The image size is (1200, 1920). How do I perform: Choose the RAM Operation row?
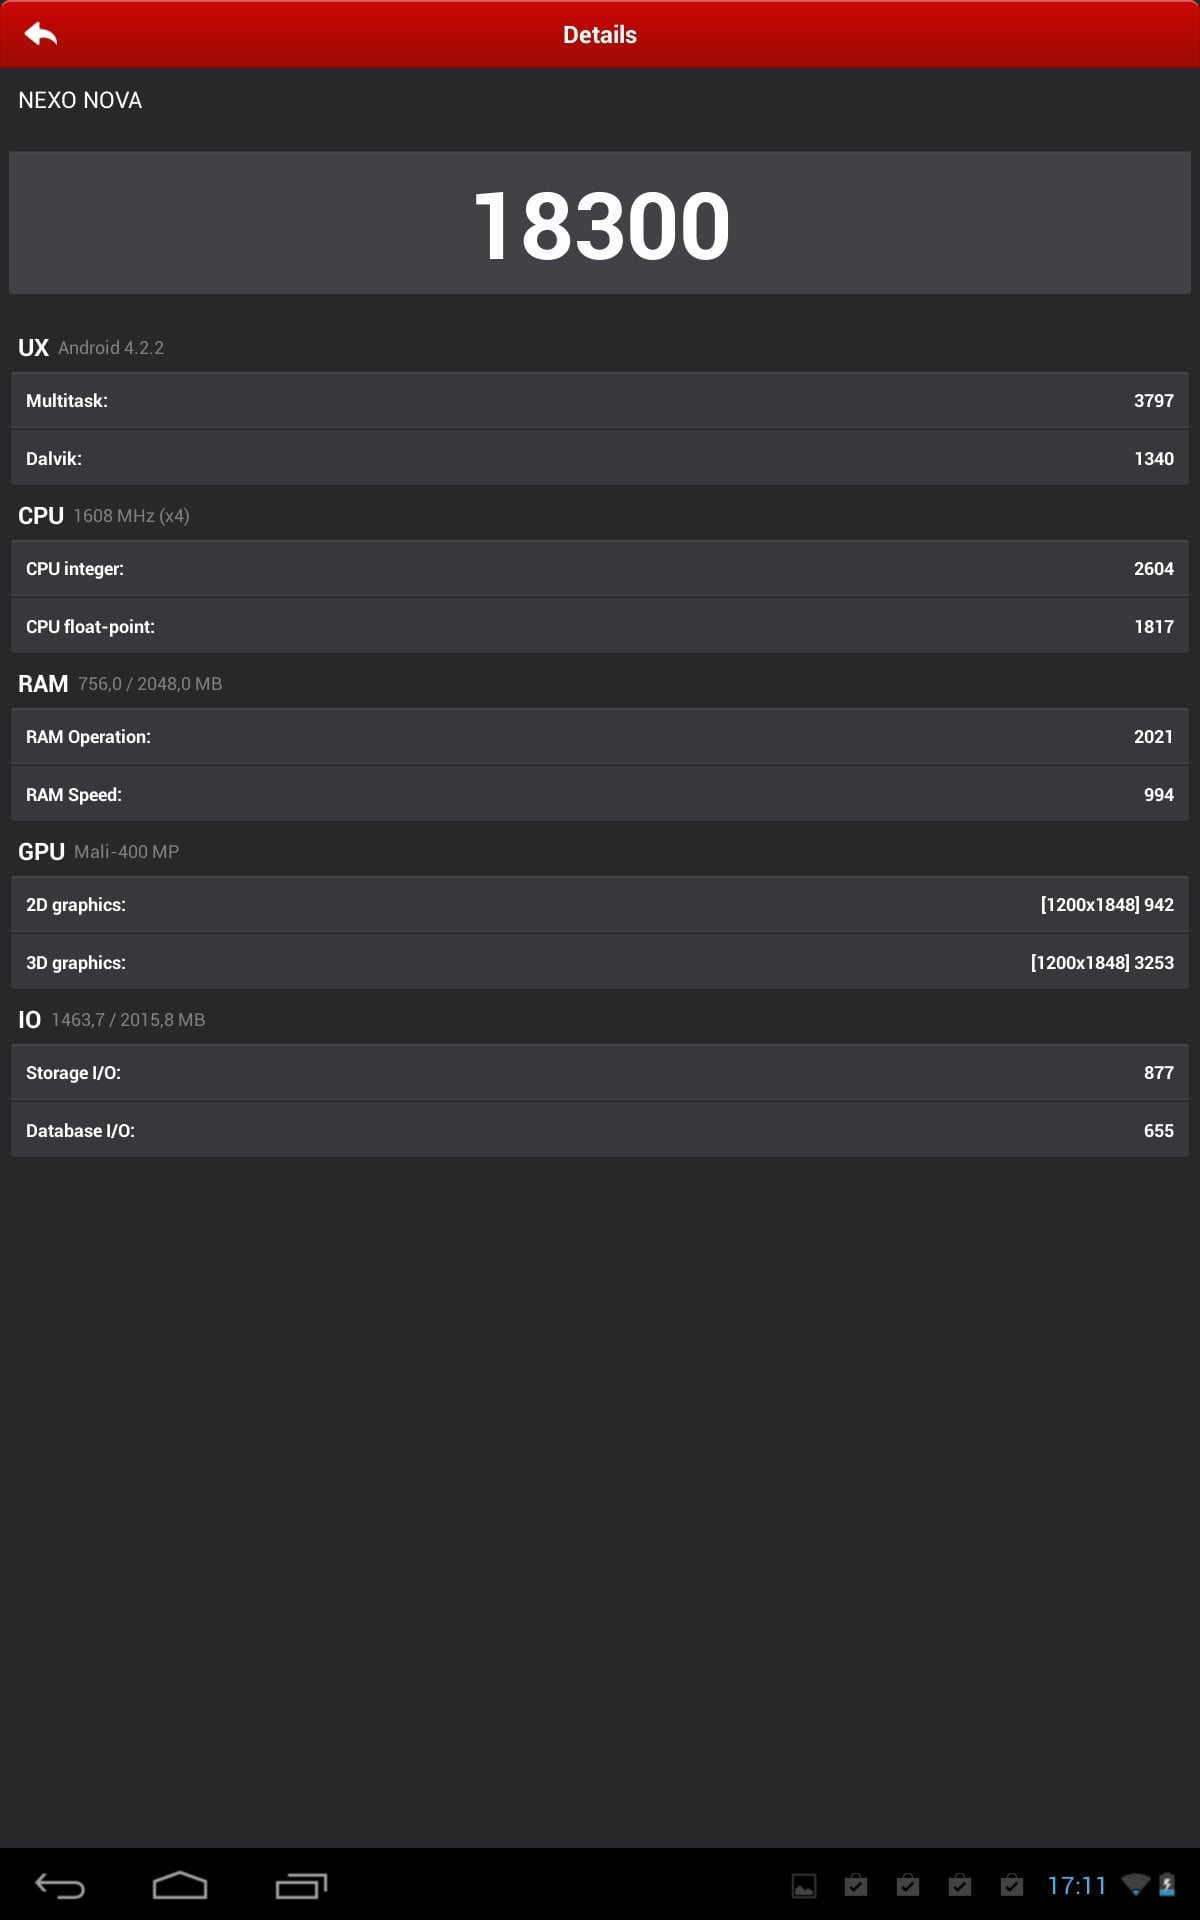pos(600,737)
